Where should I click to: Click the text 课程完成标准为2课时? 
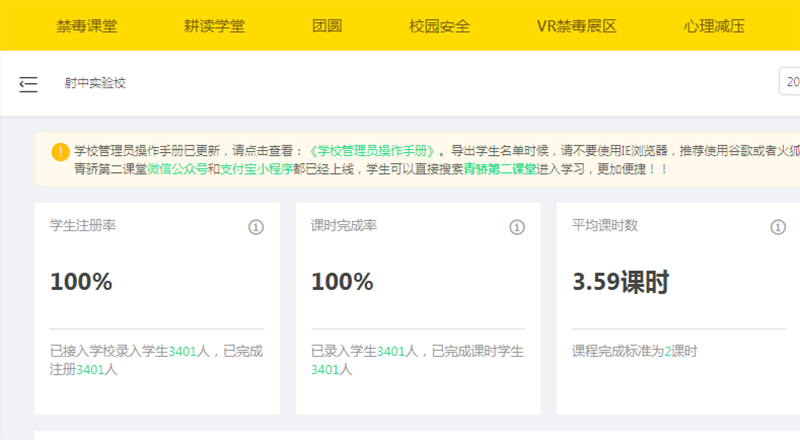[x=634, y=351]
